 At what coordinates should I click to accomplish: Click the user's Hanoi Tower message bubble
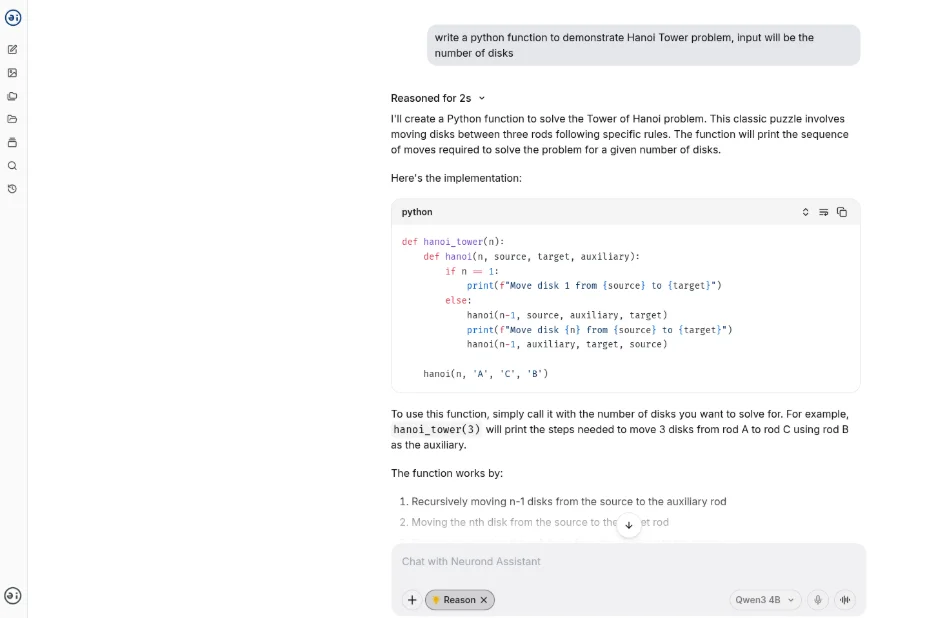644,45
